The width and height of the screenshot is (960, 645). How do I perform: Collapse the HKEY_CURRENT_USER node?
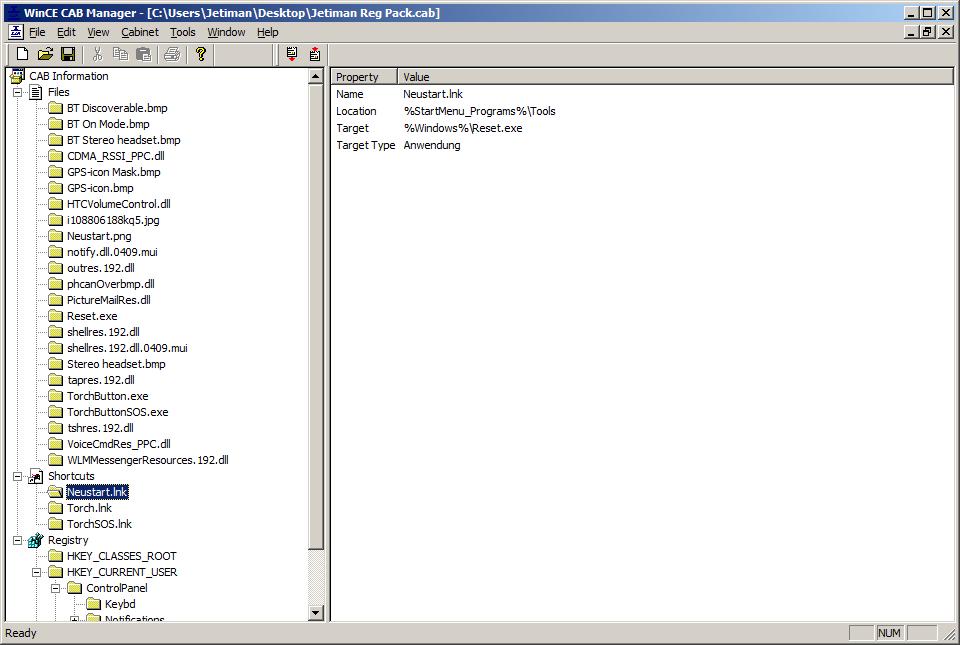[x=37, y=572]
